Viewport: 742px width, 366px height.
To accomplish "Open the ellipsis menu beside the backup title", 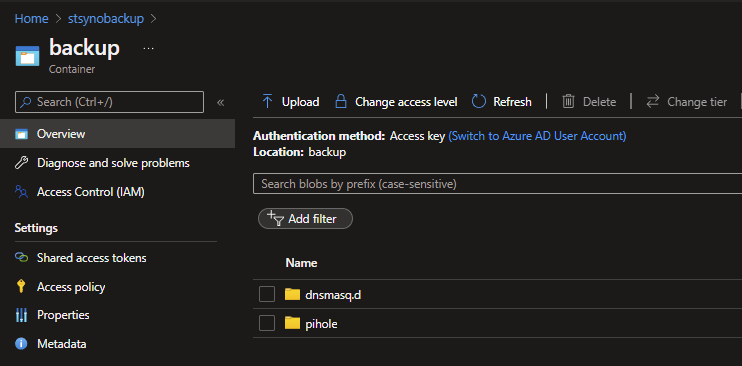I will coord(149,49).
